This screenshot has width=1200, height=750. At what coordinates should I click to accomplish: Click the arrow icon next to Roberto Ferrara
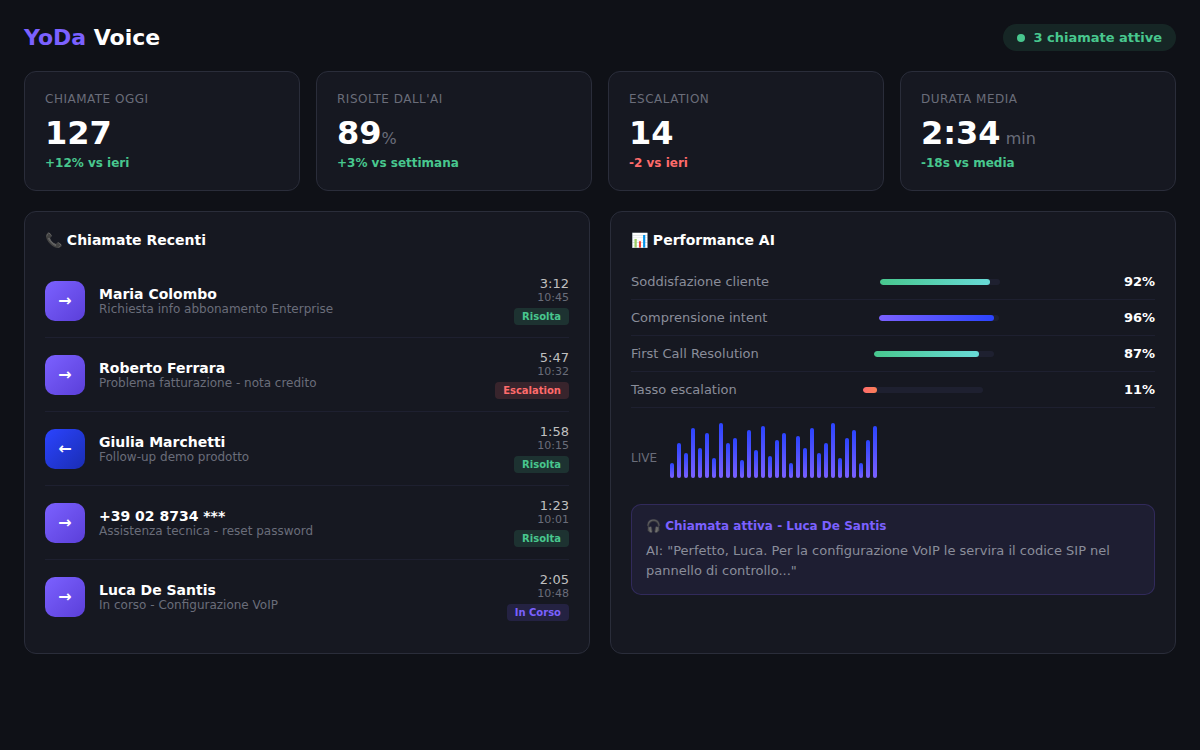pyautogui.click(x=65, y=375)
